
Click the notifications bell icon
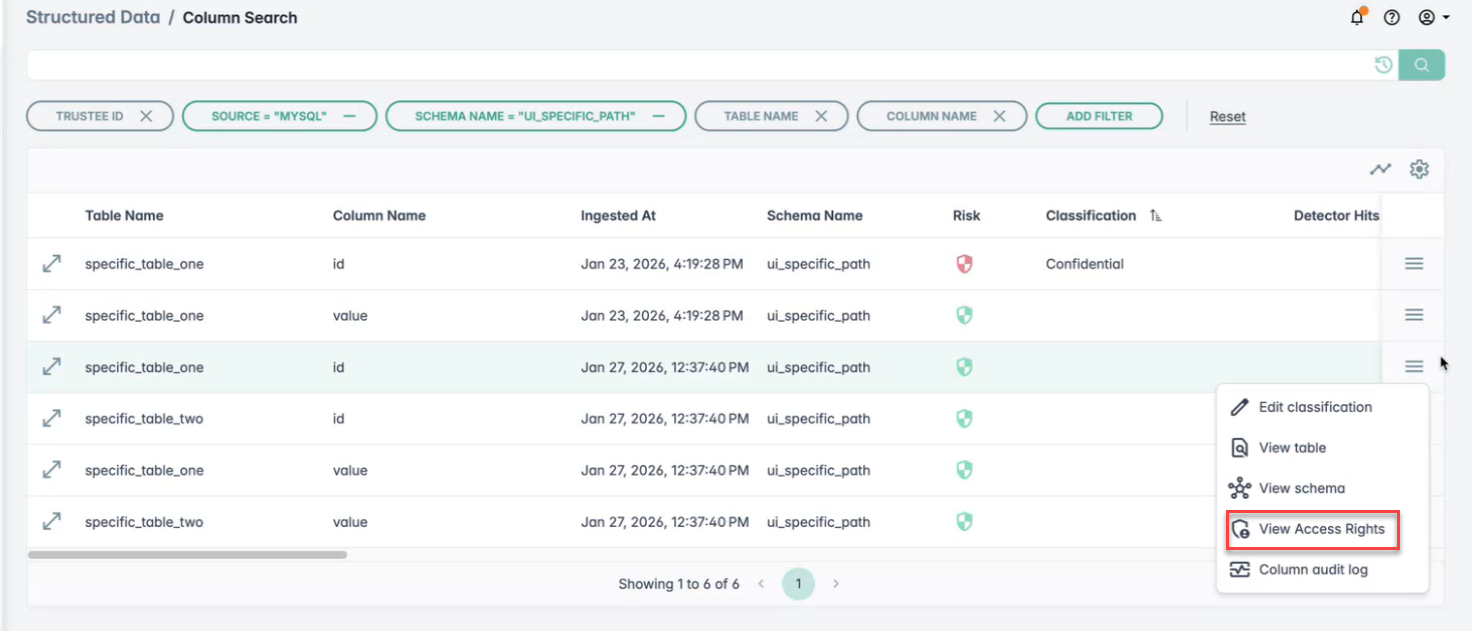tap(1357, 18)
